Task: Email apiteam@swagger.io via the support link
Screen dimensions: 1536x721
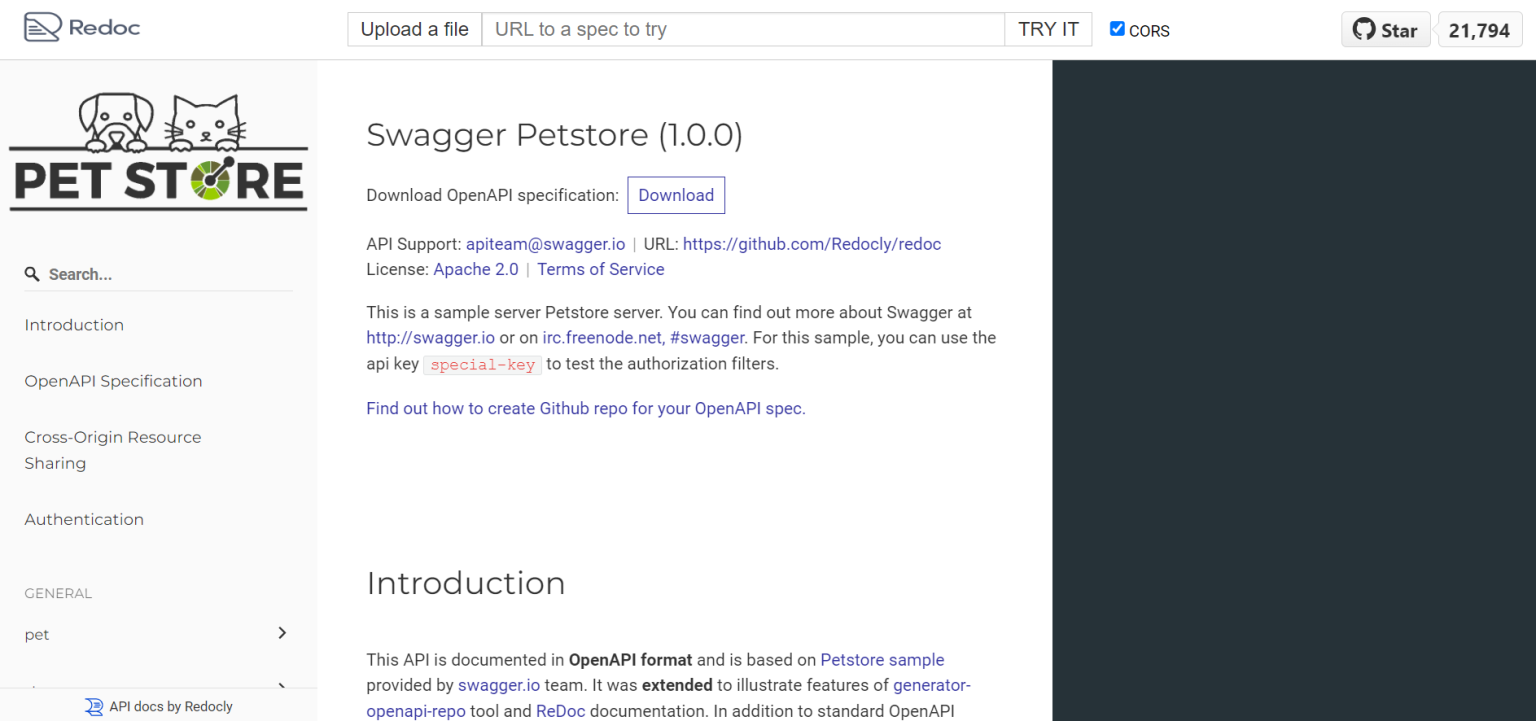Action: (x=545, y=243)
